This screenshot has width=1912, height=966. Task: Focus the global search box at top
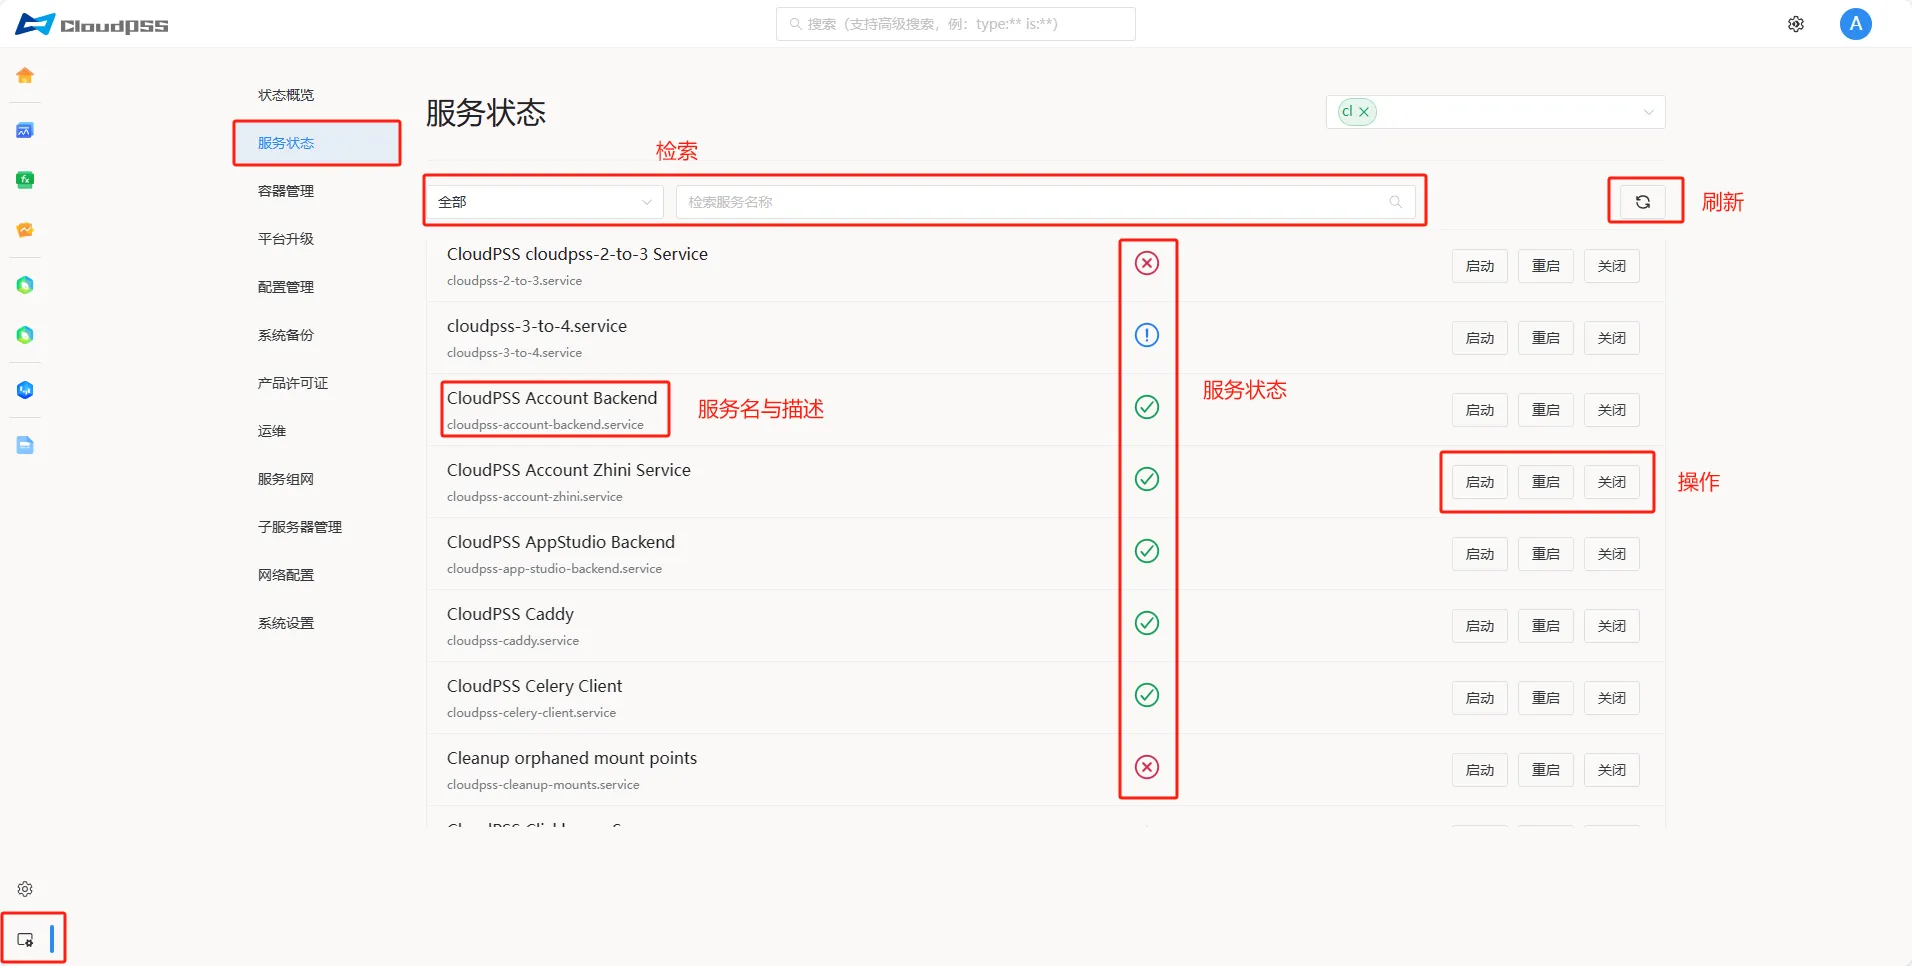[x=956, y=24]
